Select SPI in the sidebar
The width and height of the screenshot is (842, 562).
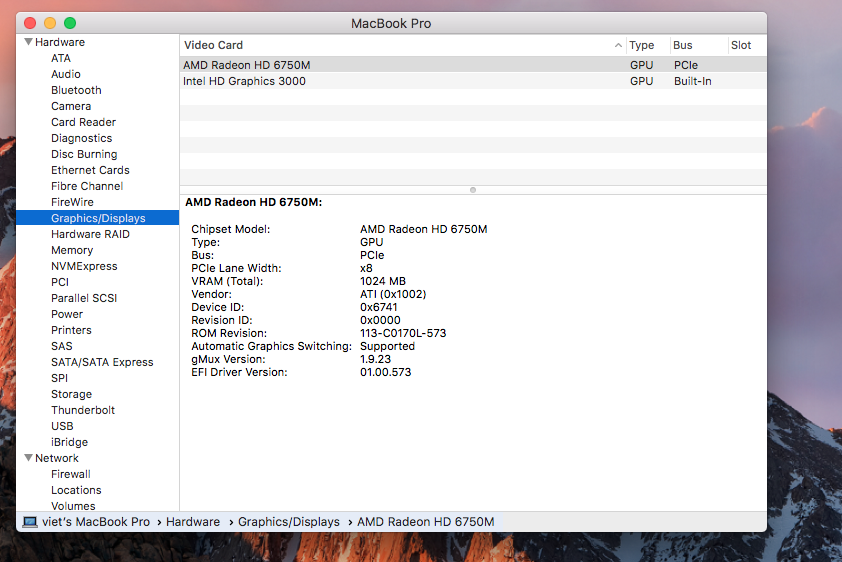(x=59, y=378)
